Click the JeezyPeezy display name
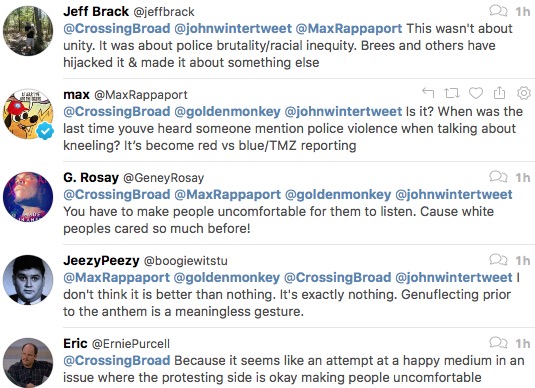Image resolution: width=535 pixels, height=388 pixels. (x=101, y=261)
